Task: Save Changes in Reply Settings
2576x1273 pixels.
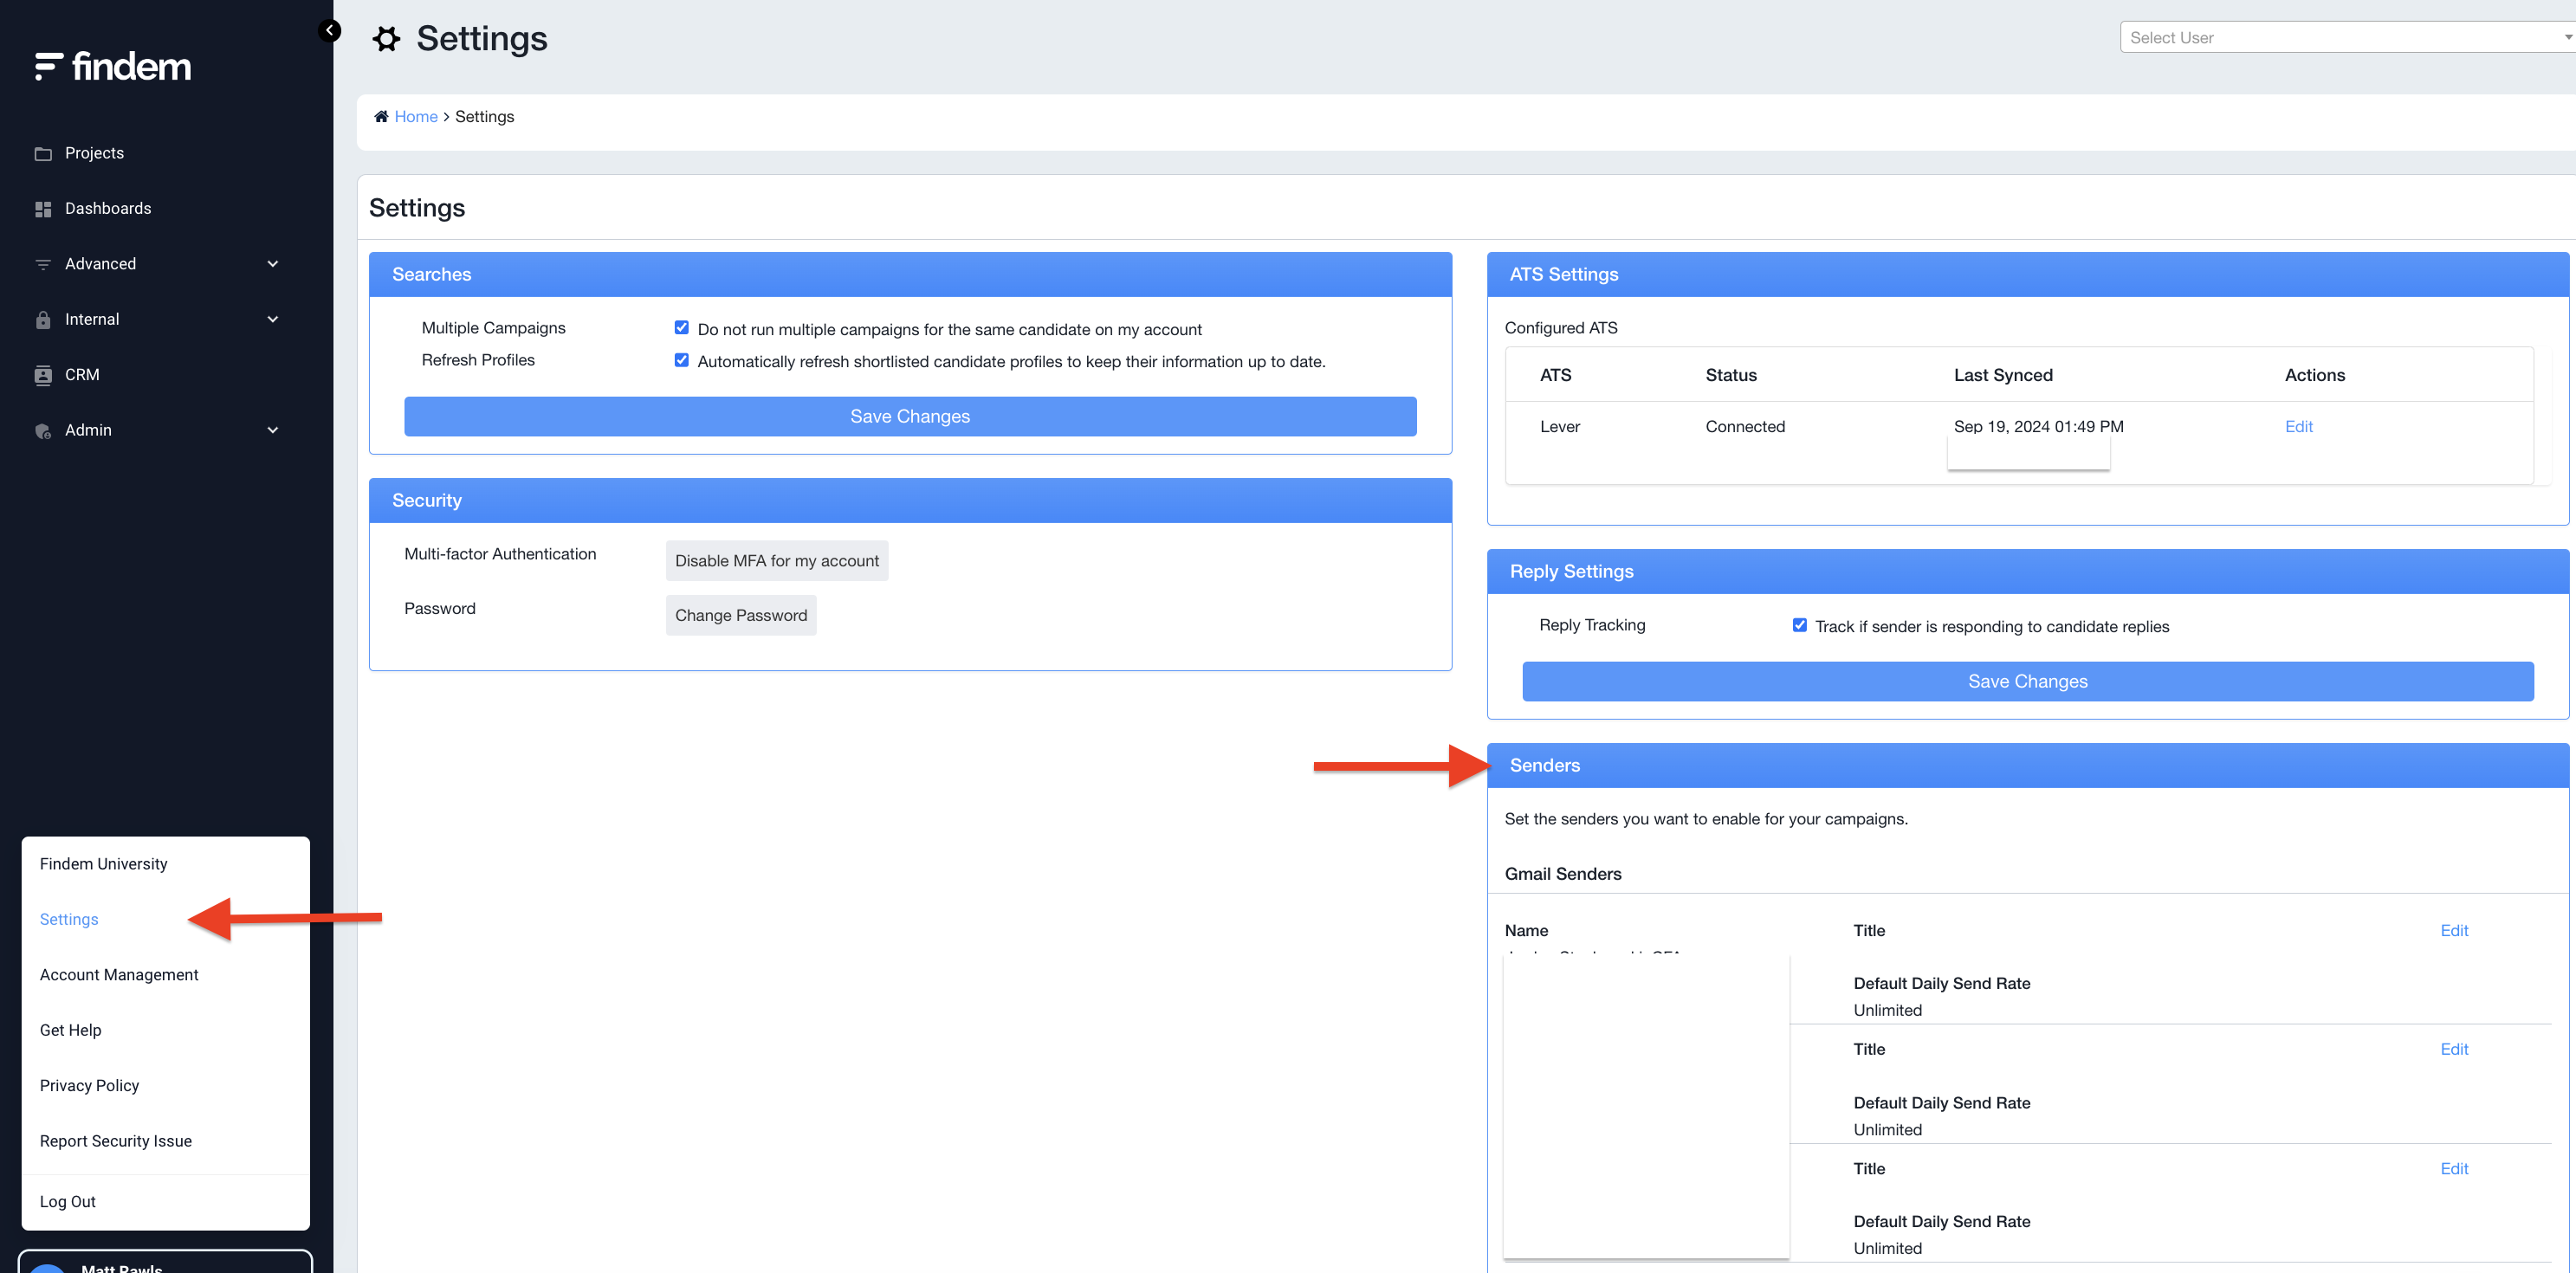Action: 2027,681
